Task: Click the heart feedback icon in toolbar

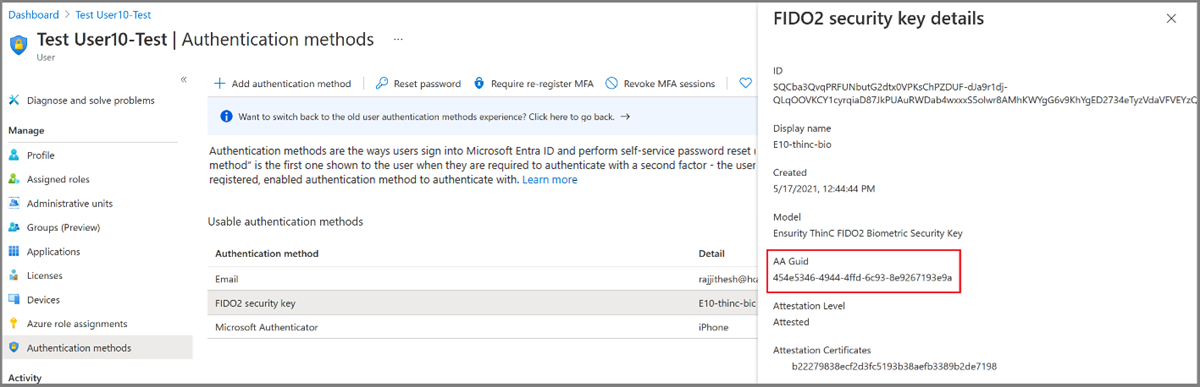Action: click(745, 83)
